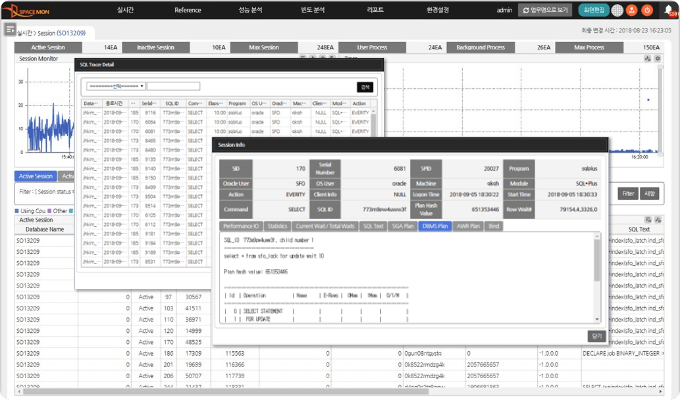Switch to AWR Plan tab
The width and height of the screenshot is (680, 400).
[x=468, y=226]
